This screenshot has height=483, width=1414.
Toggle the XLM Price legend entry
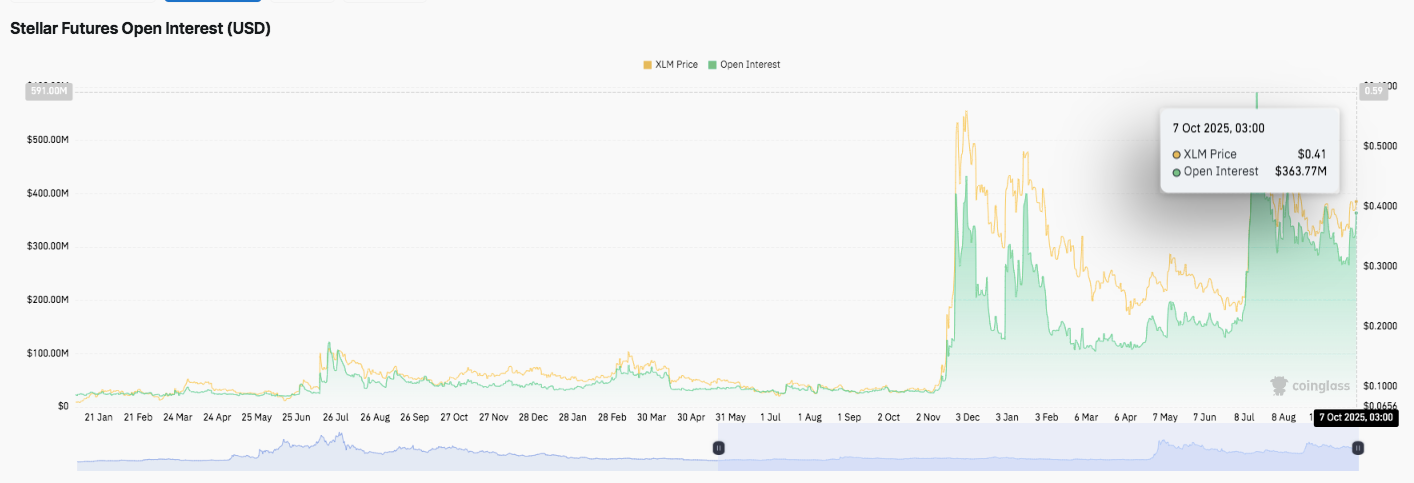coord(670,64)
